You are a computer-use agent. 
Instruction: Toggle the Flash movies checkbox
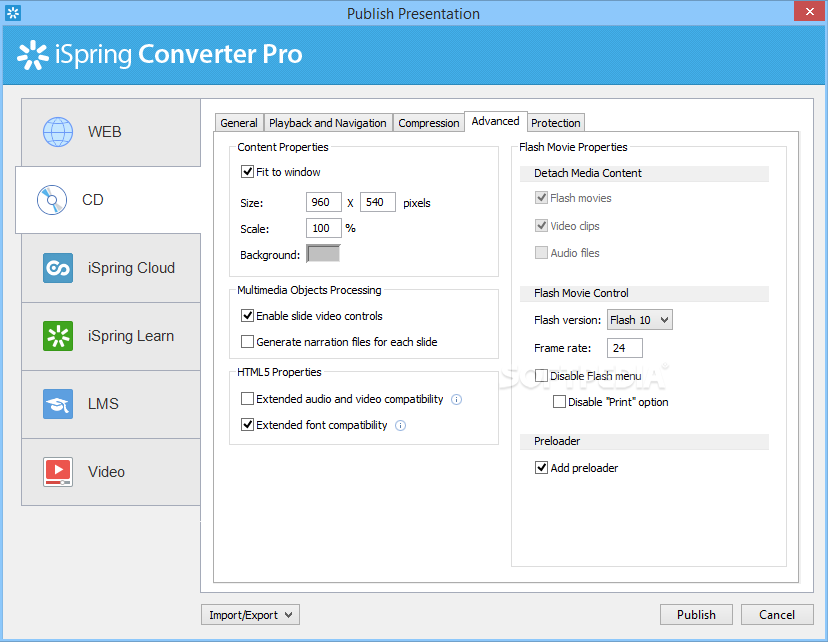click(x=541, y=197)
